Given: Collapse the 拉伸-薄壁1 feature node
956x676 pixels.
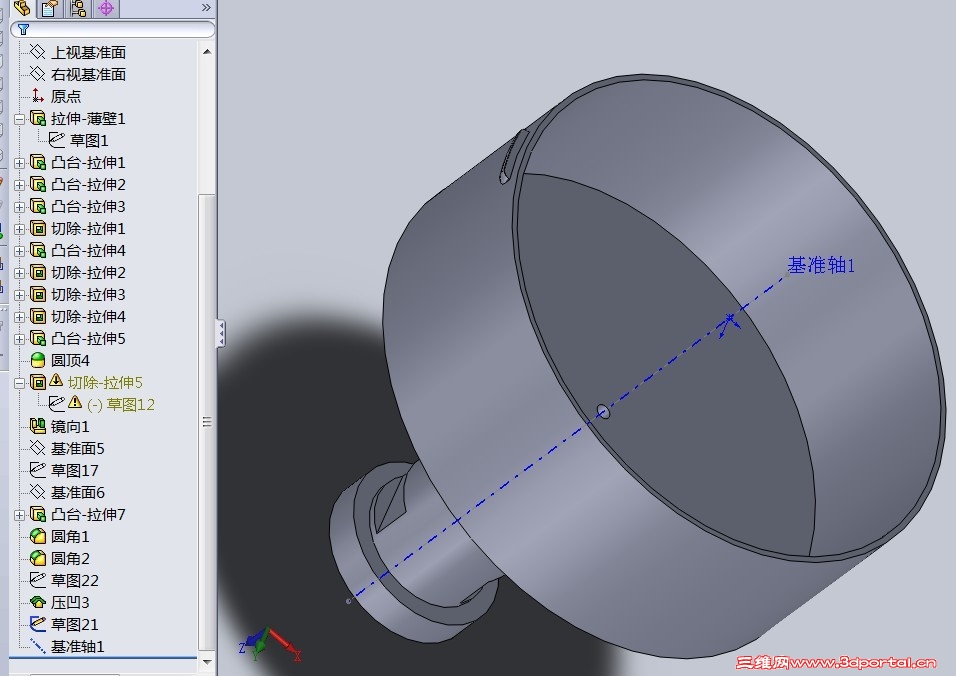Looking at the screenshot, I should tap(20, 119).
